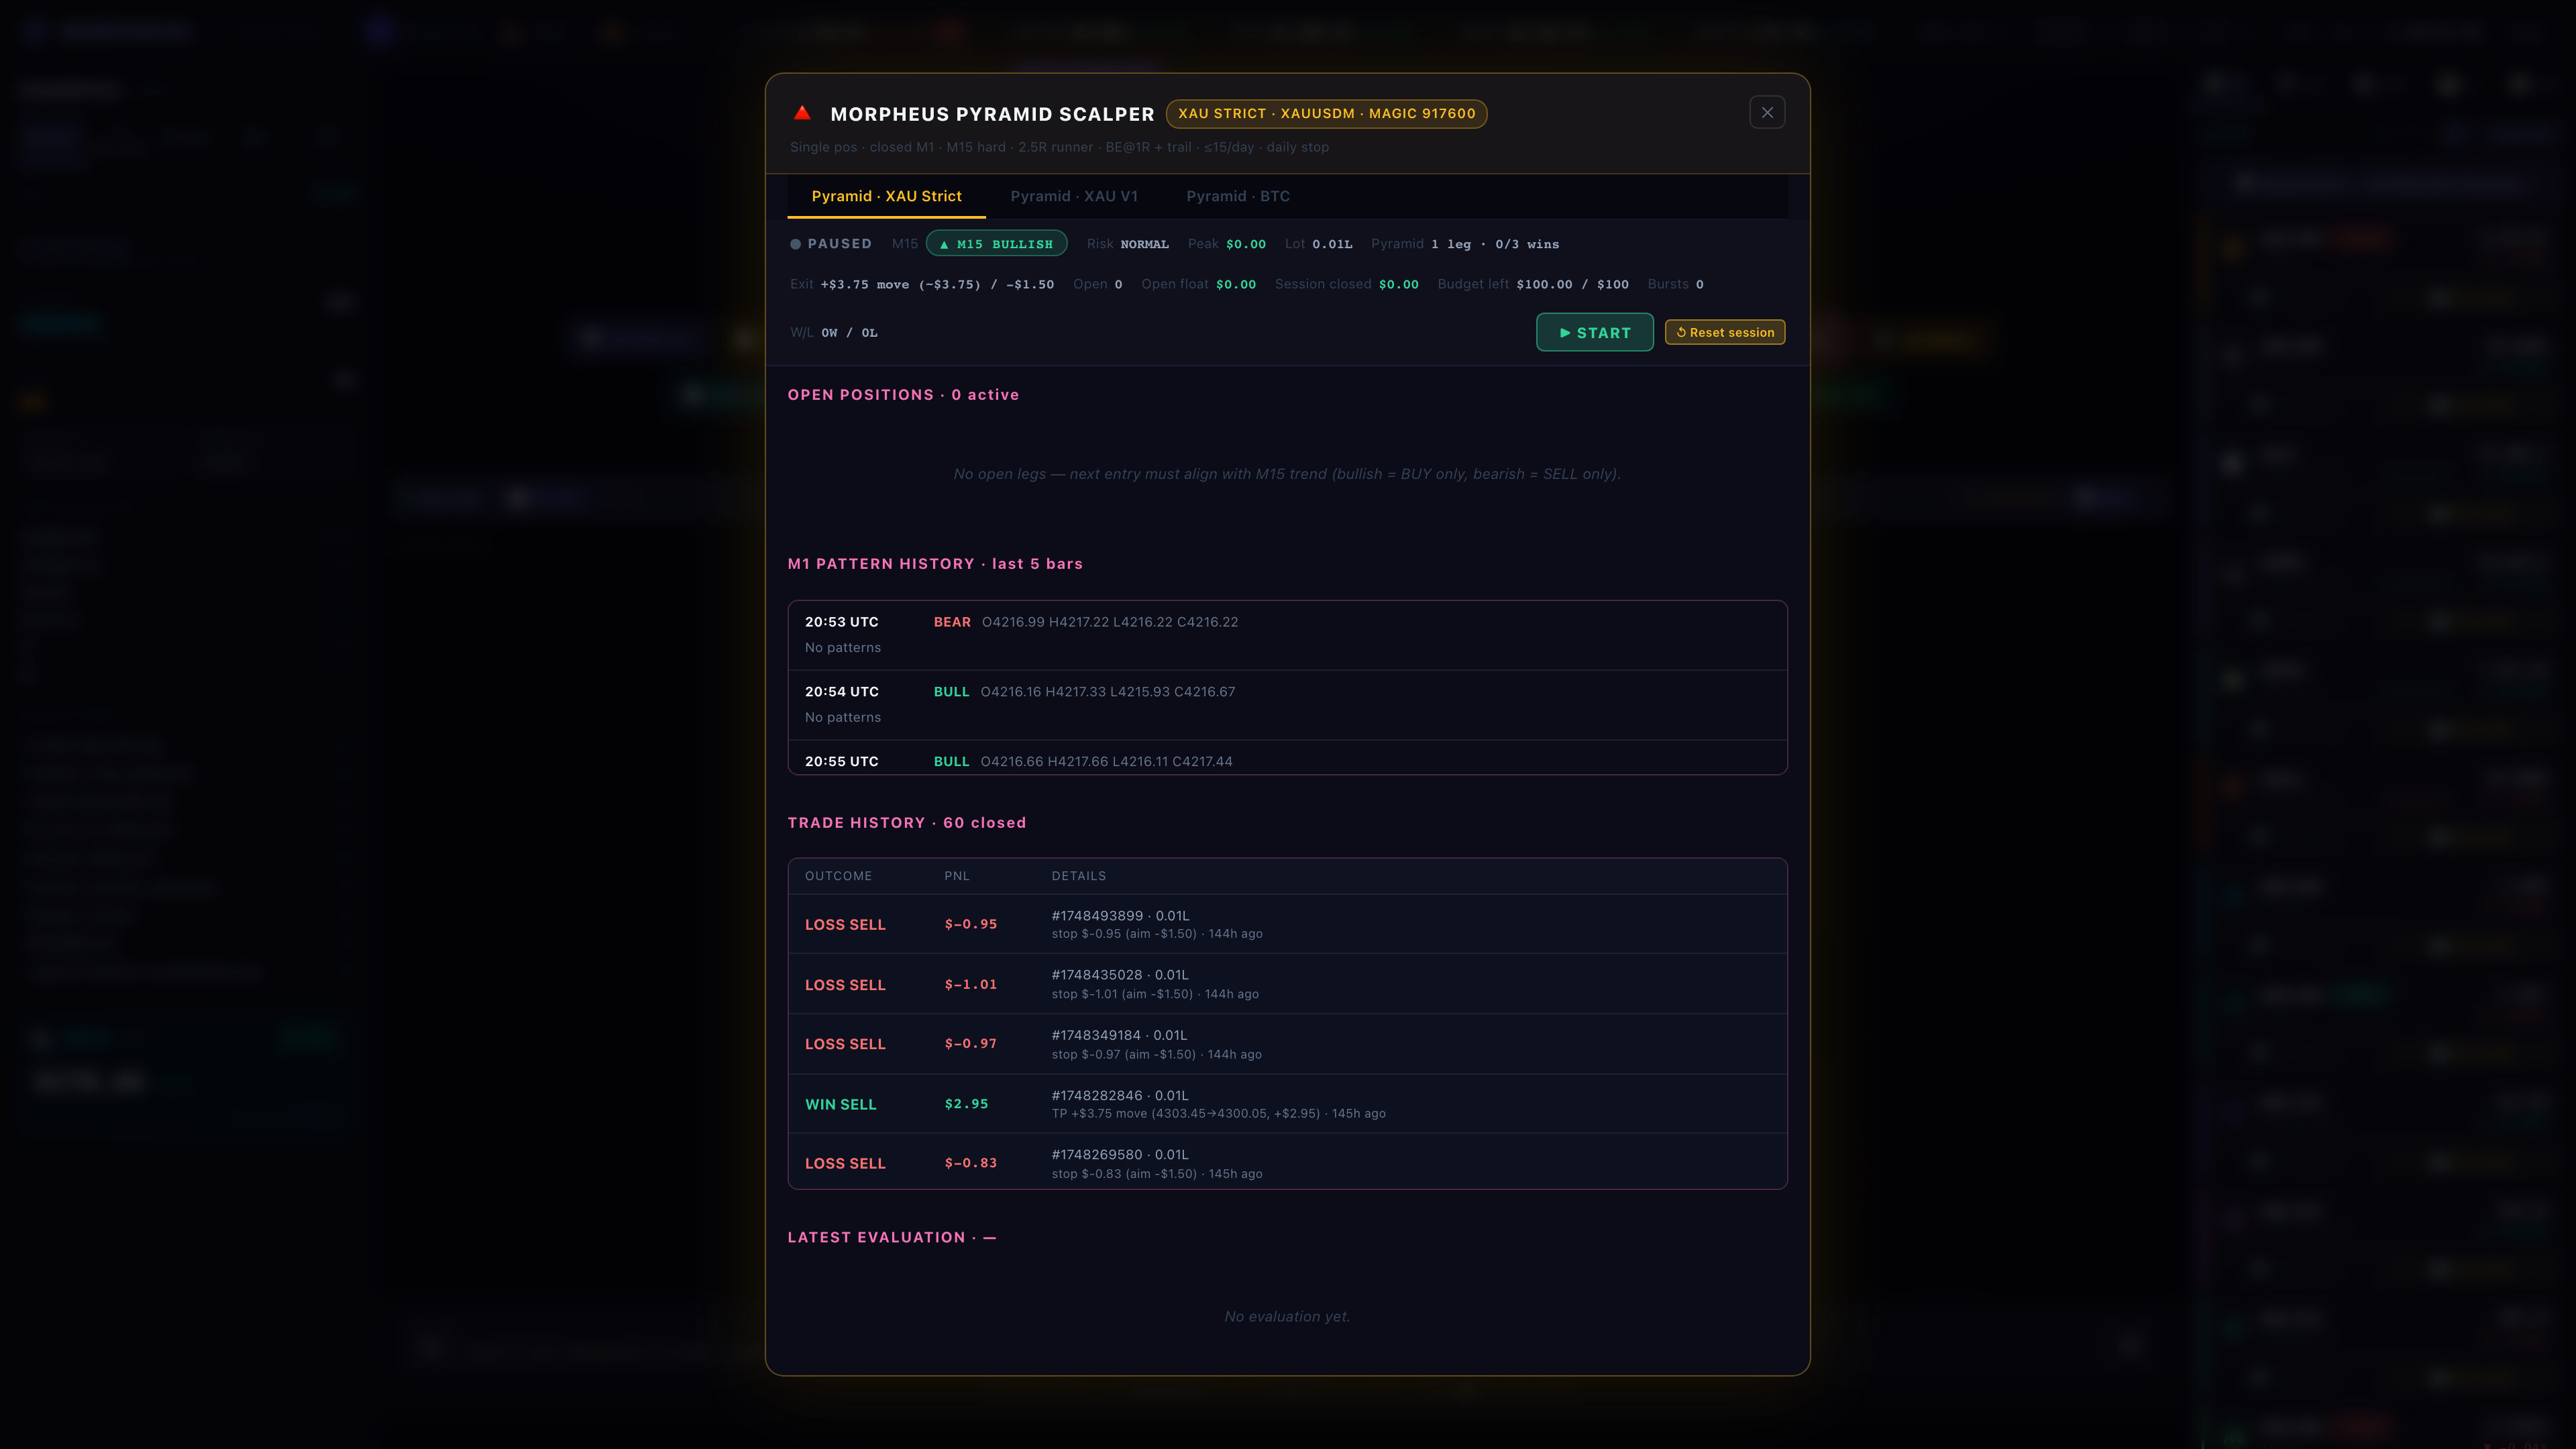
Task: Open trade #1748493899 loss row
Action: (x=1287, y=924)
